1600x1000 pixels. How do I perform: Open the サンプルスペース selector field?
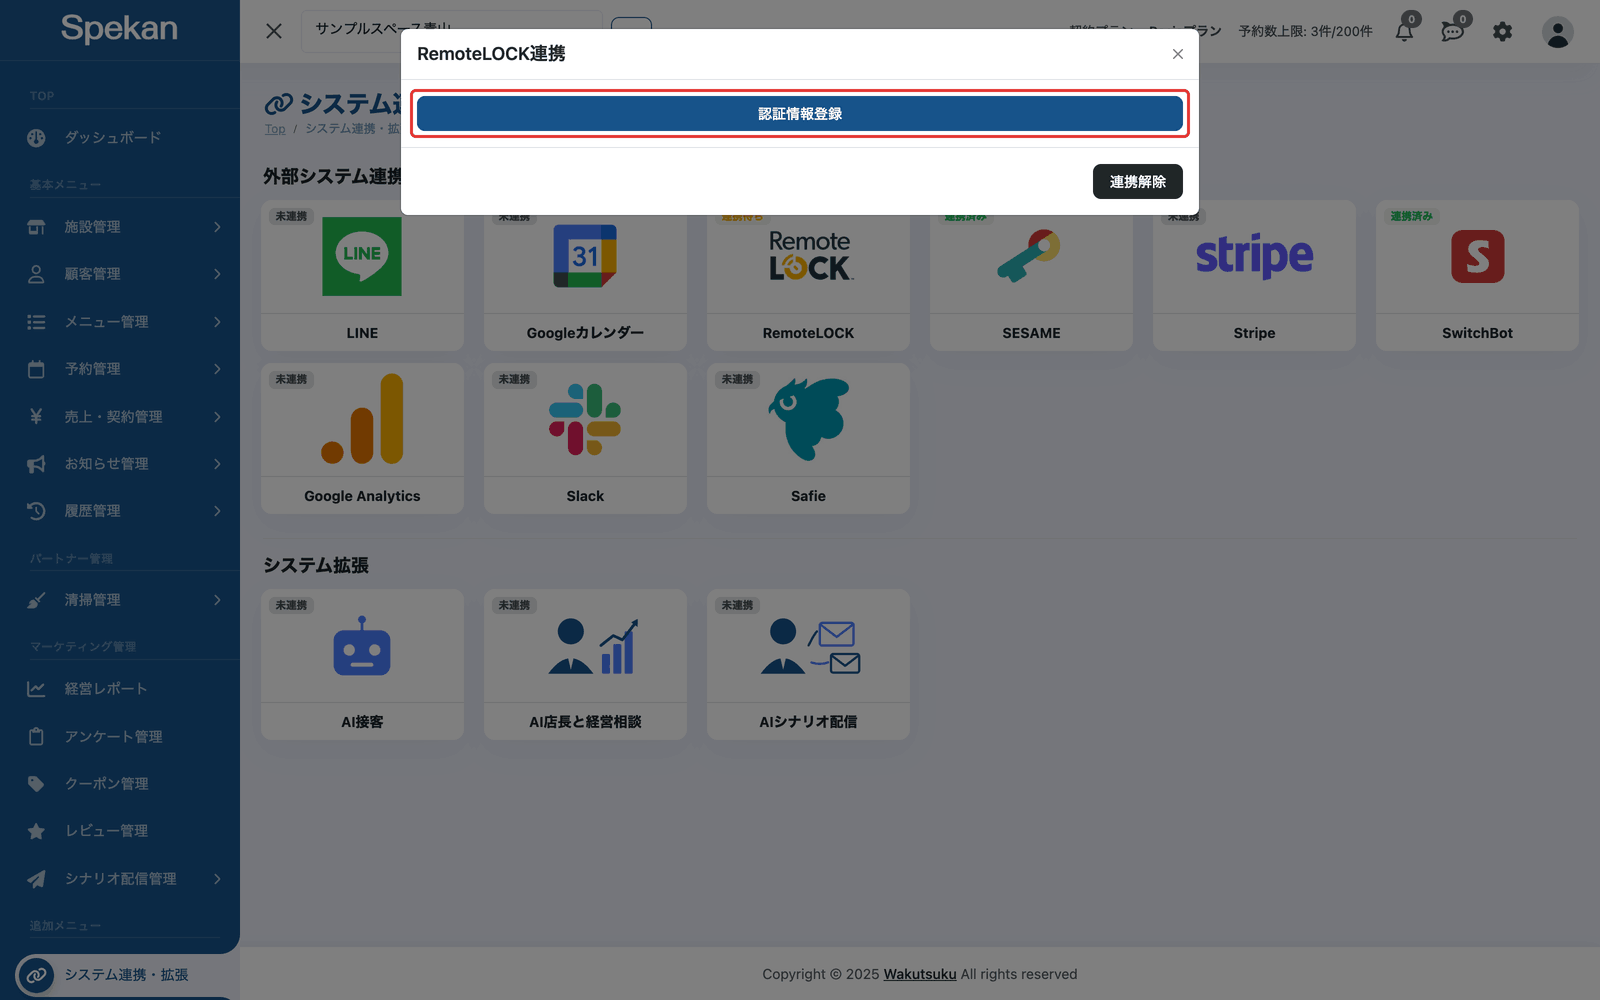tap(452, 31)
